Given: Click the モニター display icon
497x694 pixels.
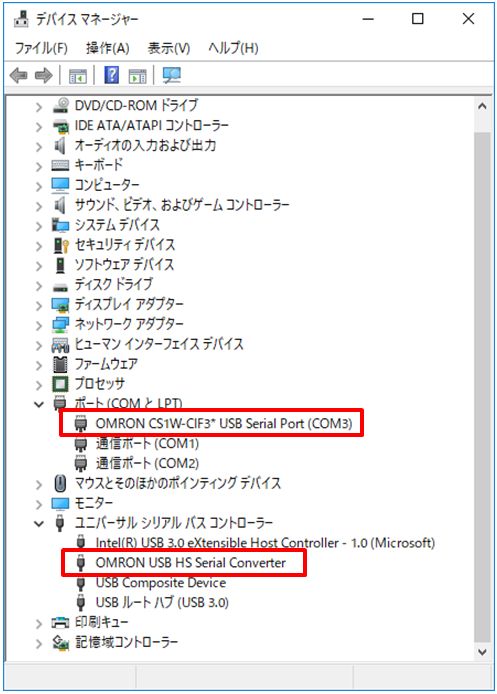Looking at the screenshot, I should pyautogui.click(x=60, y=503).
